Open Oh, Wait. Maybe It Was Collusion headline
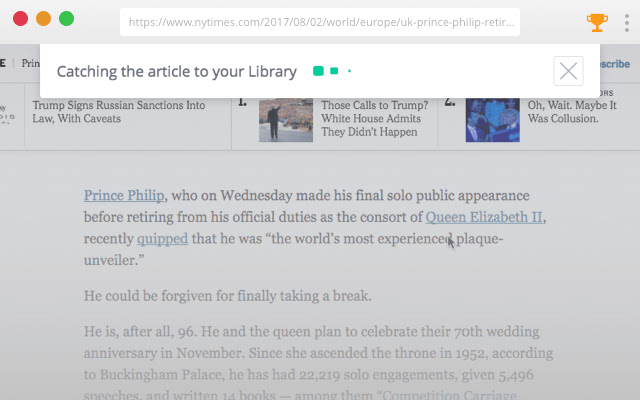This screenshot has width=640, height=400. point(572,112)
